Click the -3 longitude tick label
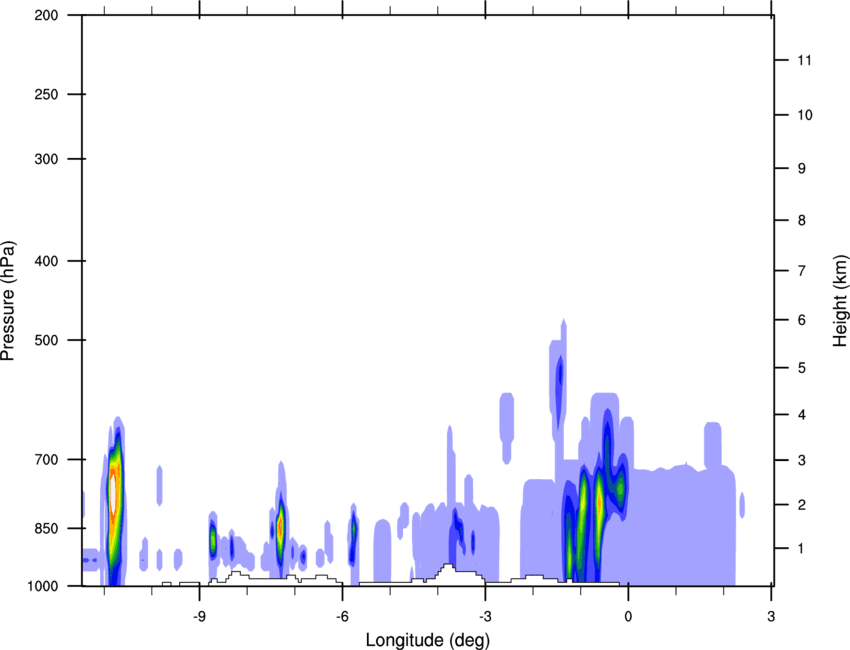This screenshot has height=650, width=850. click(x=485, y=617)
